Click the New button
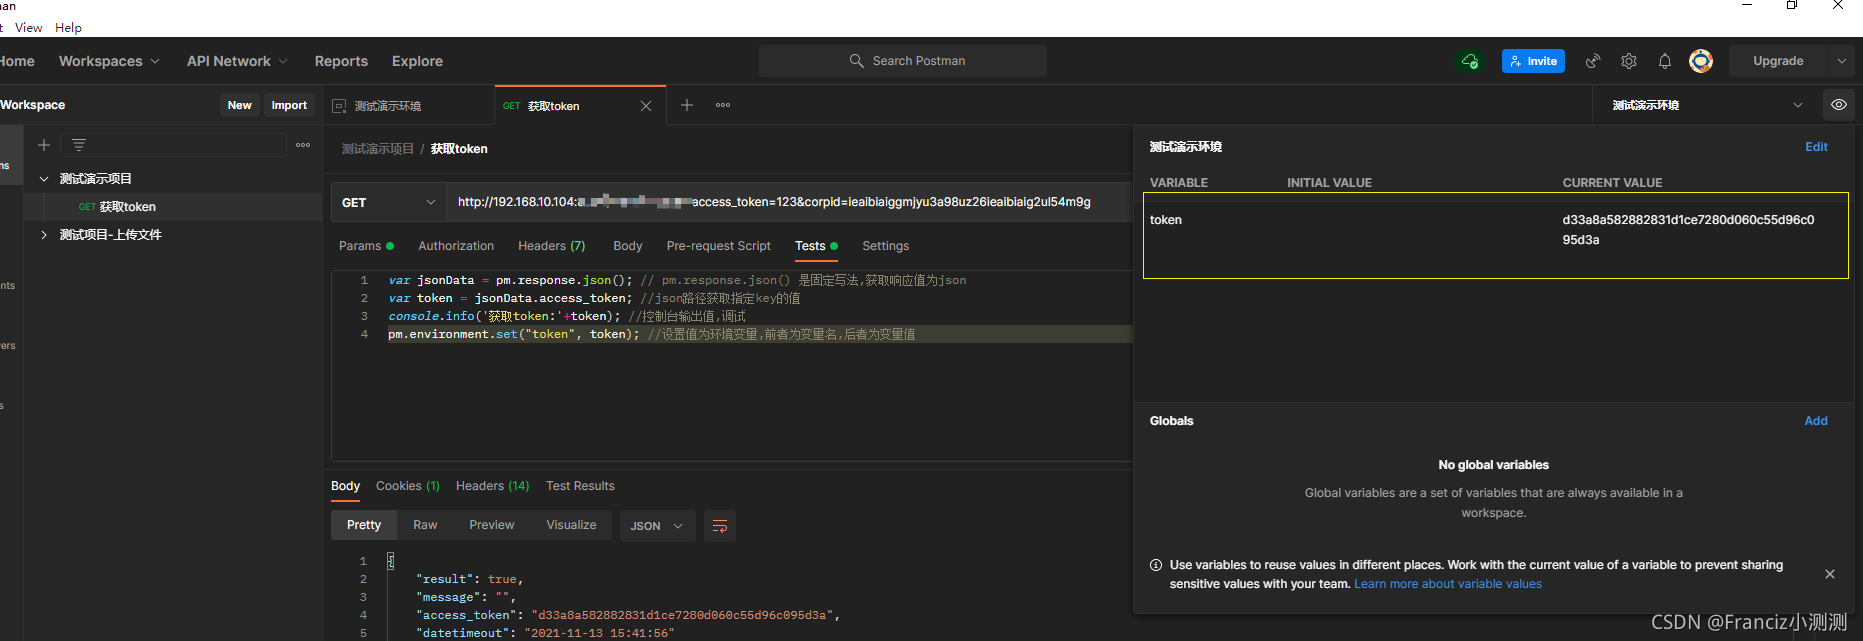Viewport: 1863px width, 641px height. [x=240, y=105]
